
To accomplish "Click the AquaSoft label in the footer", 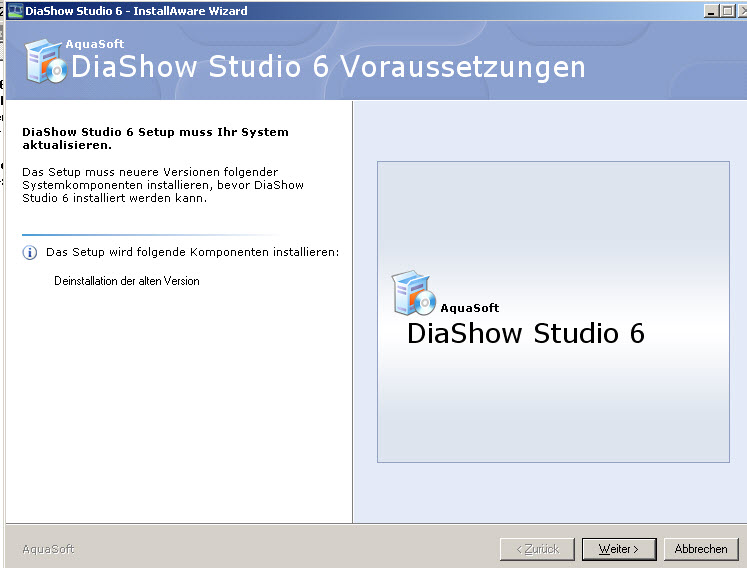I will [48, 549].
